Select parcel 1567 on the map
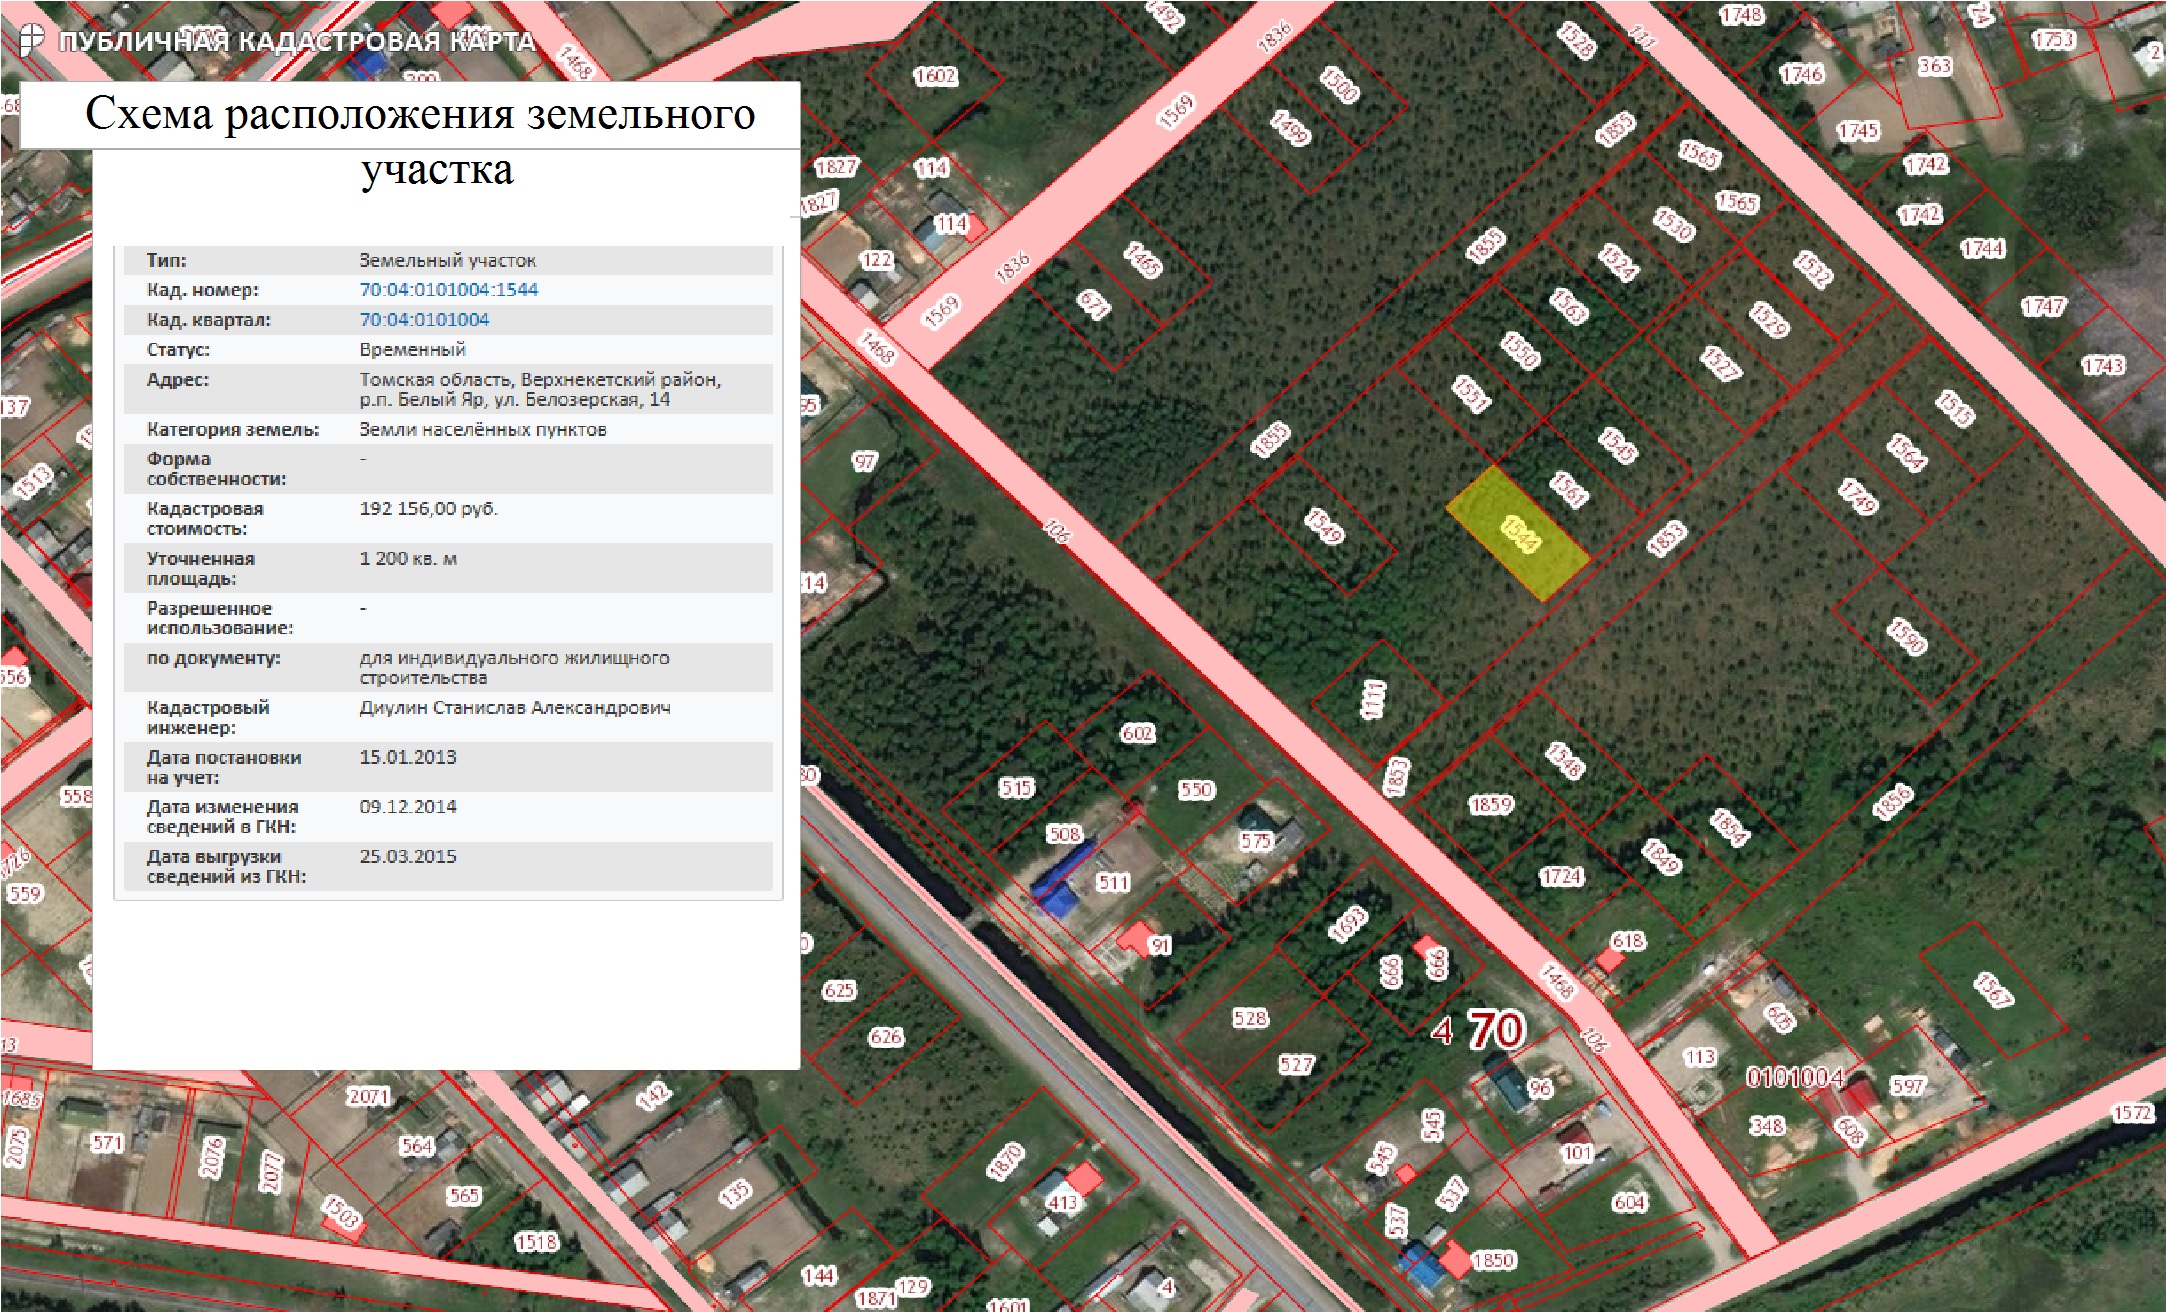The height and width of the screenshot is (1312, 2166). coord(1992,989)
